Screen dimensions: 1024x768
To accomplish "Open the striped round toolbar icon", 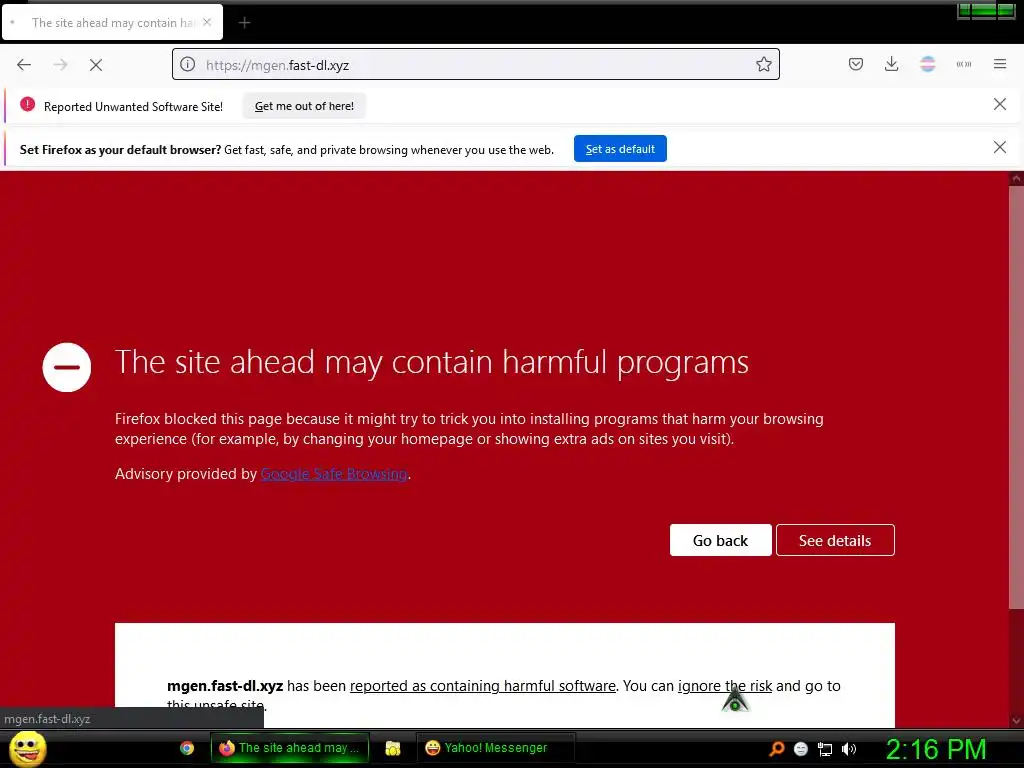I will tap(927, 64).
